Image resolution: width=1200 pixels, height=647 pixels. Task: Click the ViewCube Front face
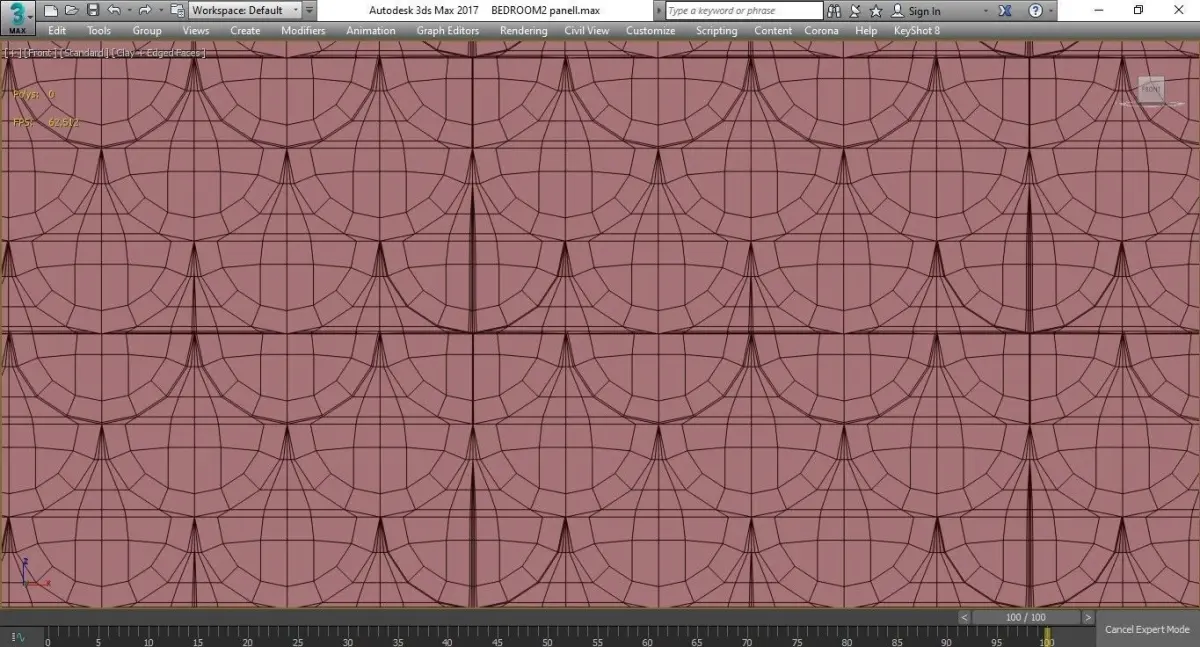[x=1150, y=90]
